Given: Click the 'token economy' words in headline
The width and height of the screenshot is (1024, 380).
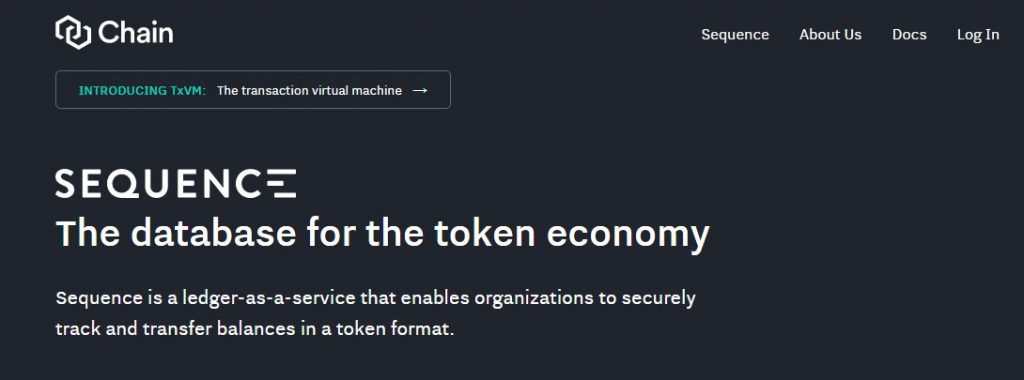Looking at the screenshot, I should [571, 234].
